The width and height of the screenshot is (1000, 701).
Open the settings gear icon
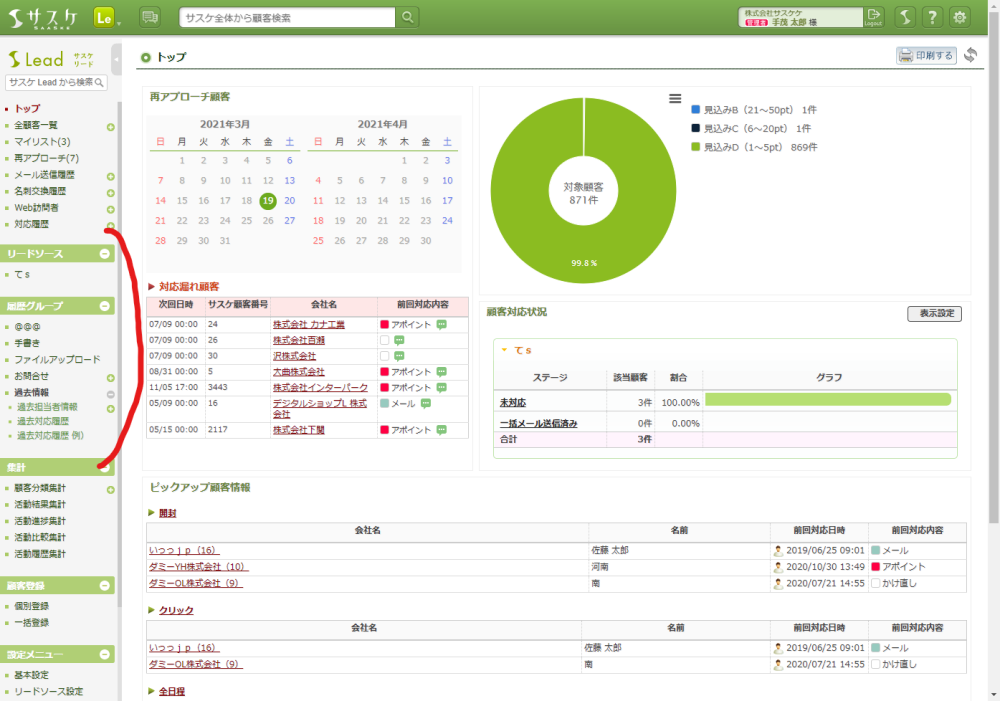tap(960, 17)
